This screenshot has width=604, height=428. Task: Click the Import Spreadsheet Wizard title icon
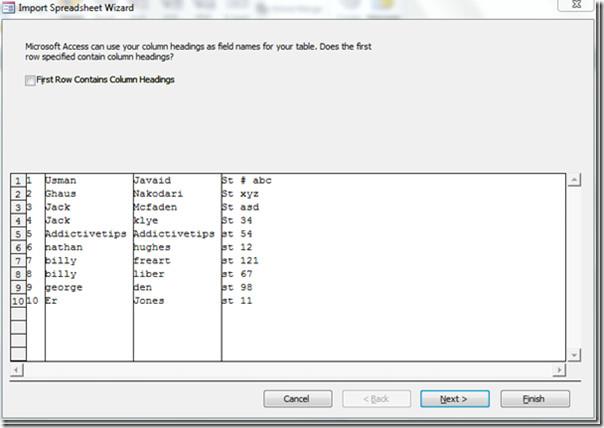coord(8,8)
